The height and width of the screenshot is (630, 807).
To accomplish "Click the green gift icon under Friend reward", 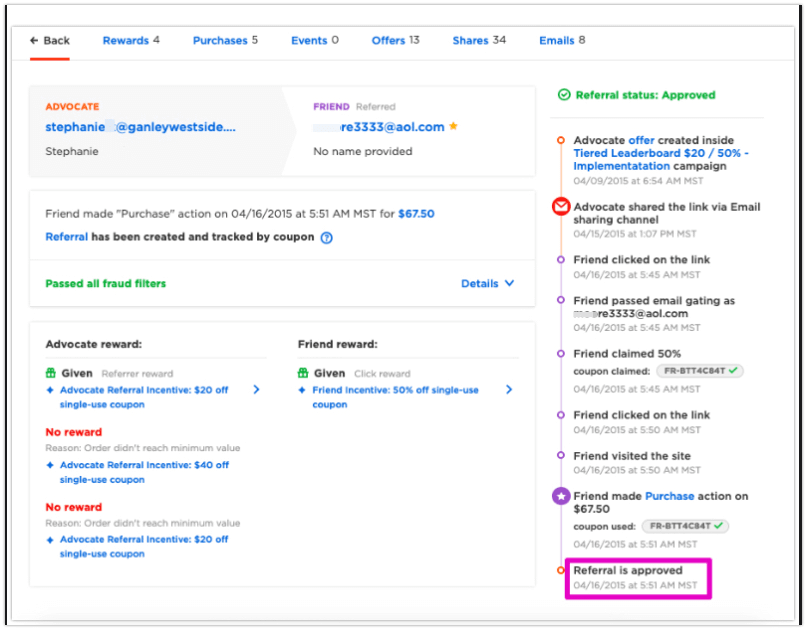I will [x=303, y=373].
